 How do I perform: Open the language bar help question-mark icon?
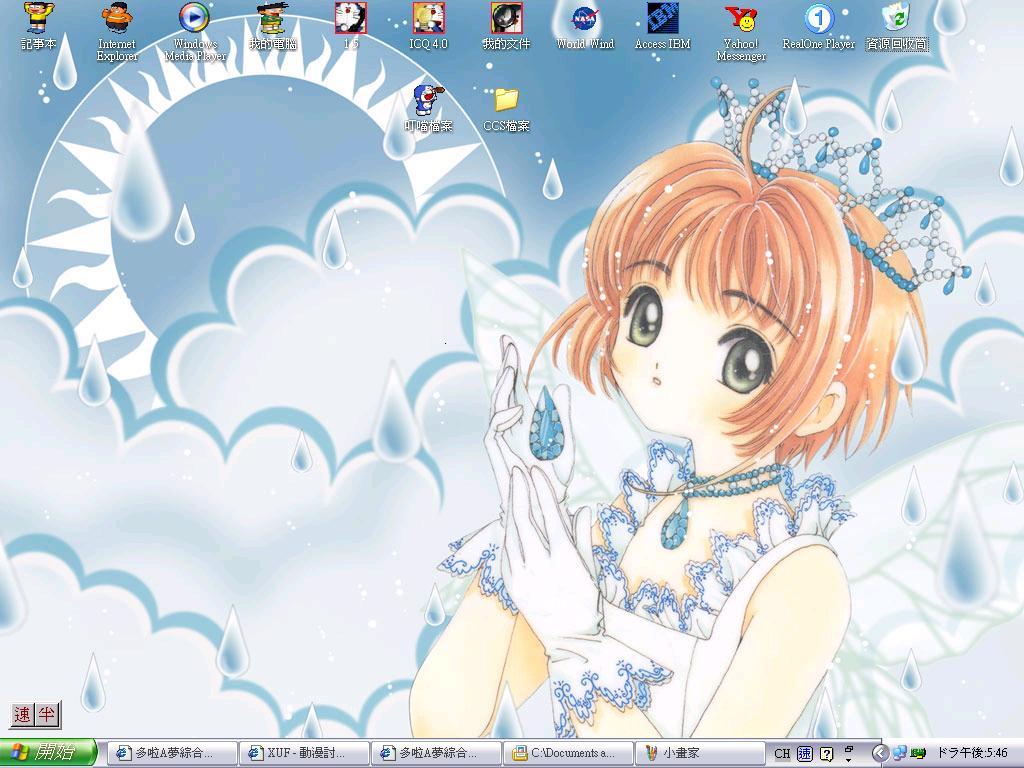pyautogui.click(x=826, y=754)
